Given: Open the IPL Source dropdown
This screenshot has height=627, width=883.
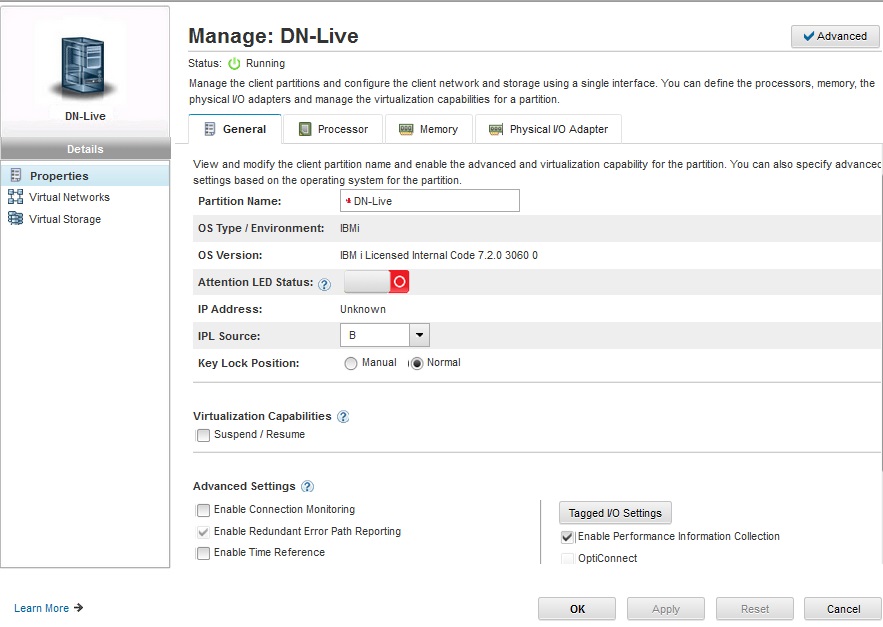Looking at the screenshot, I should coord(420,336).
